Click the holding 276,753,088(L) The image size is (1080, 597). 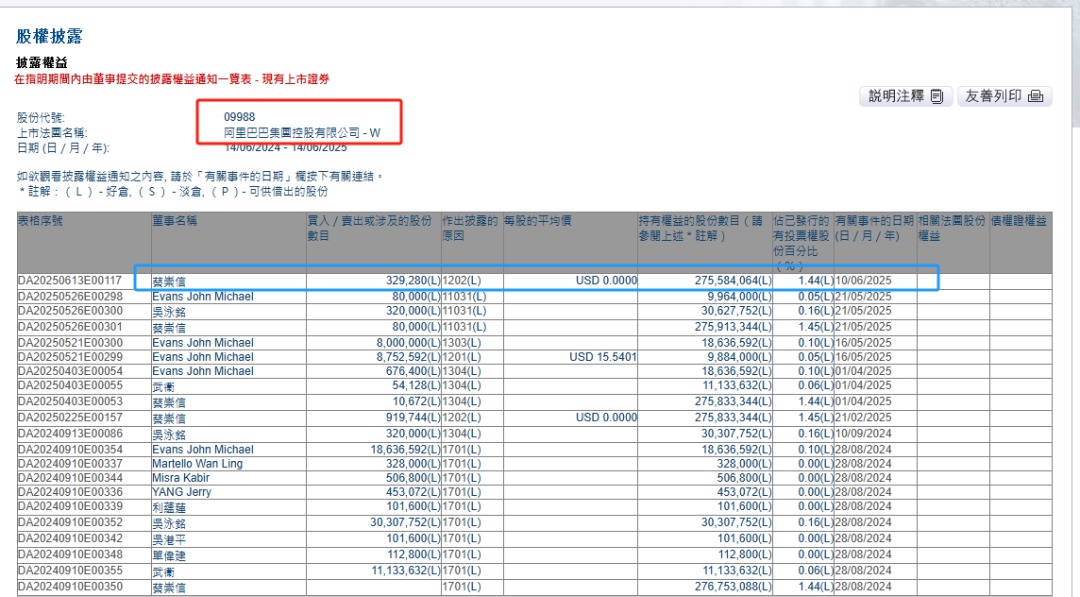733,587
